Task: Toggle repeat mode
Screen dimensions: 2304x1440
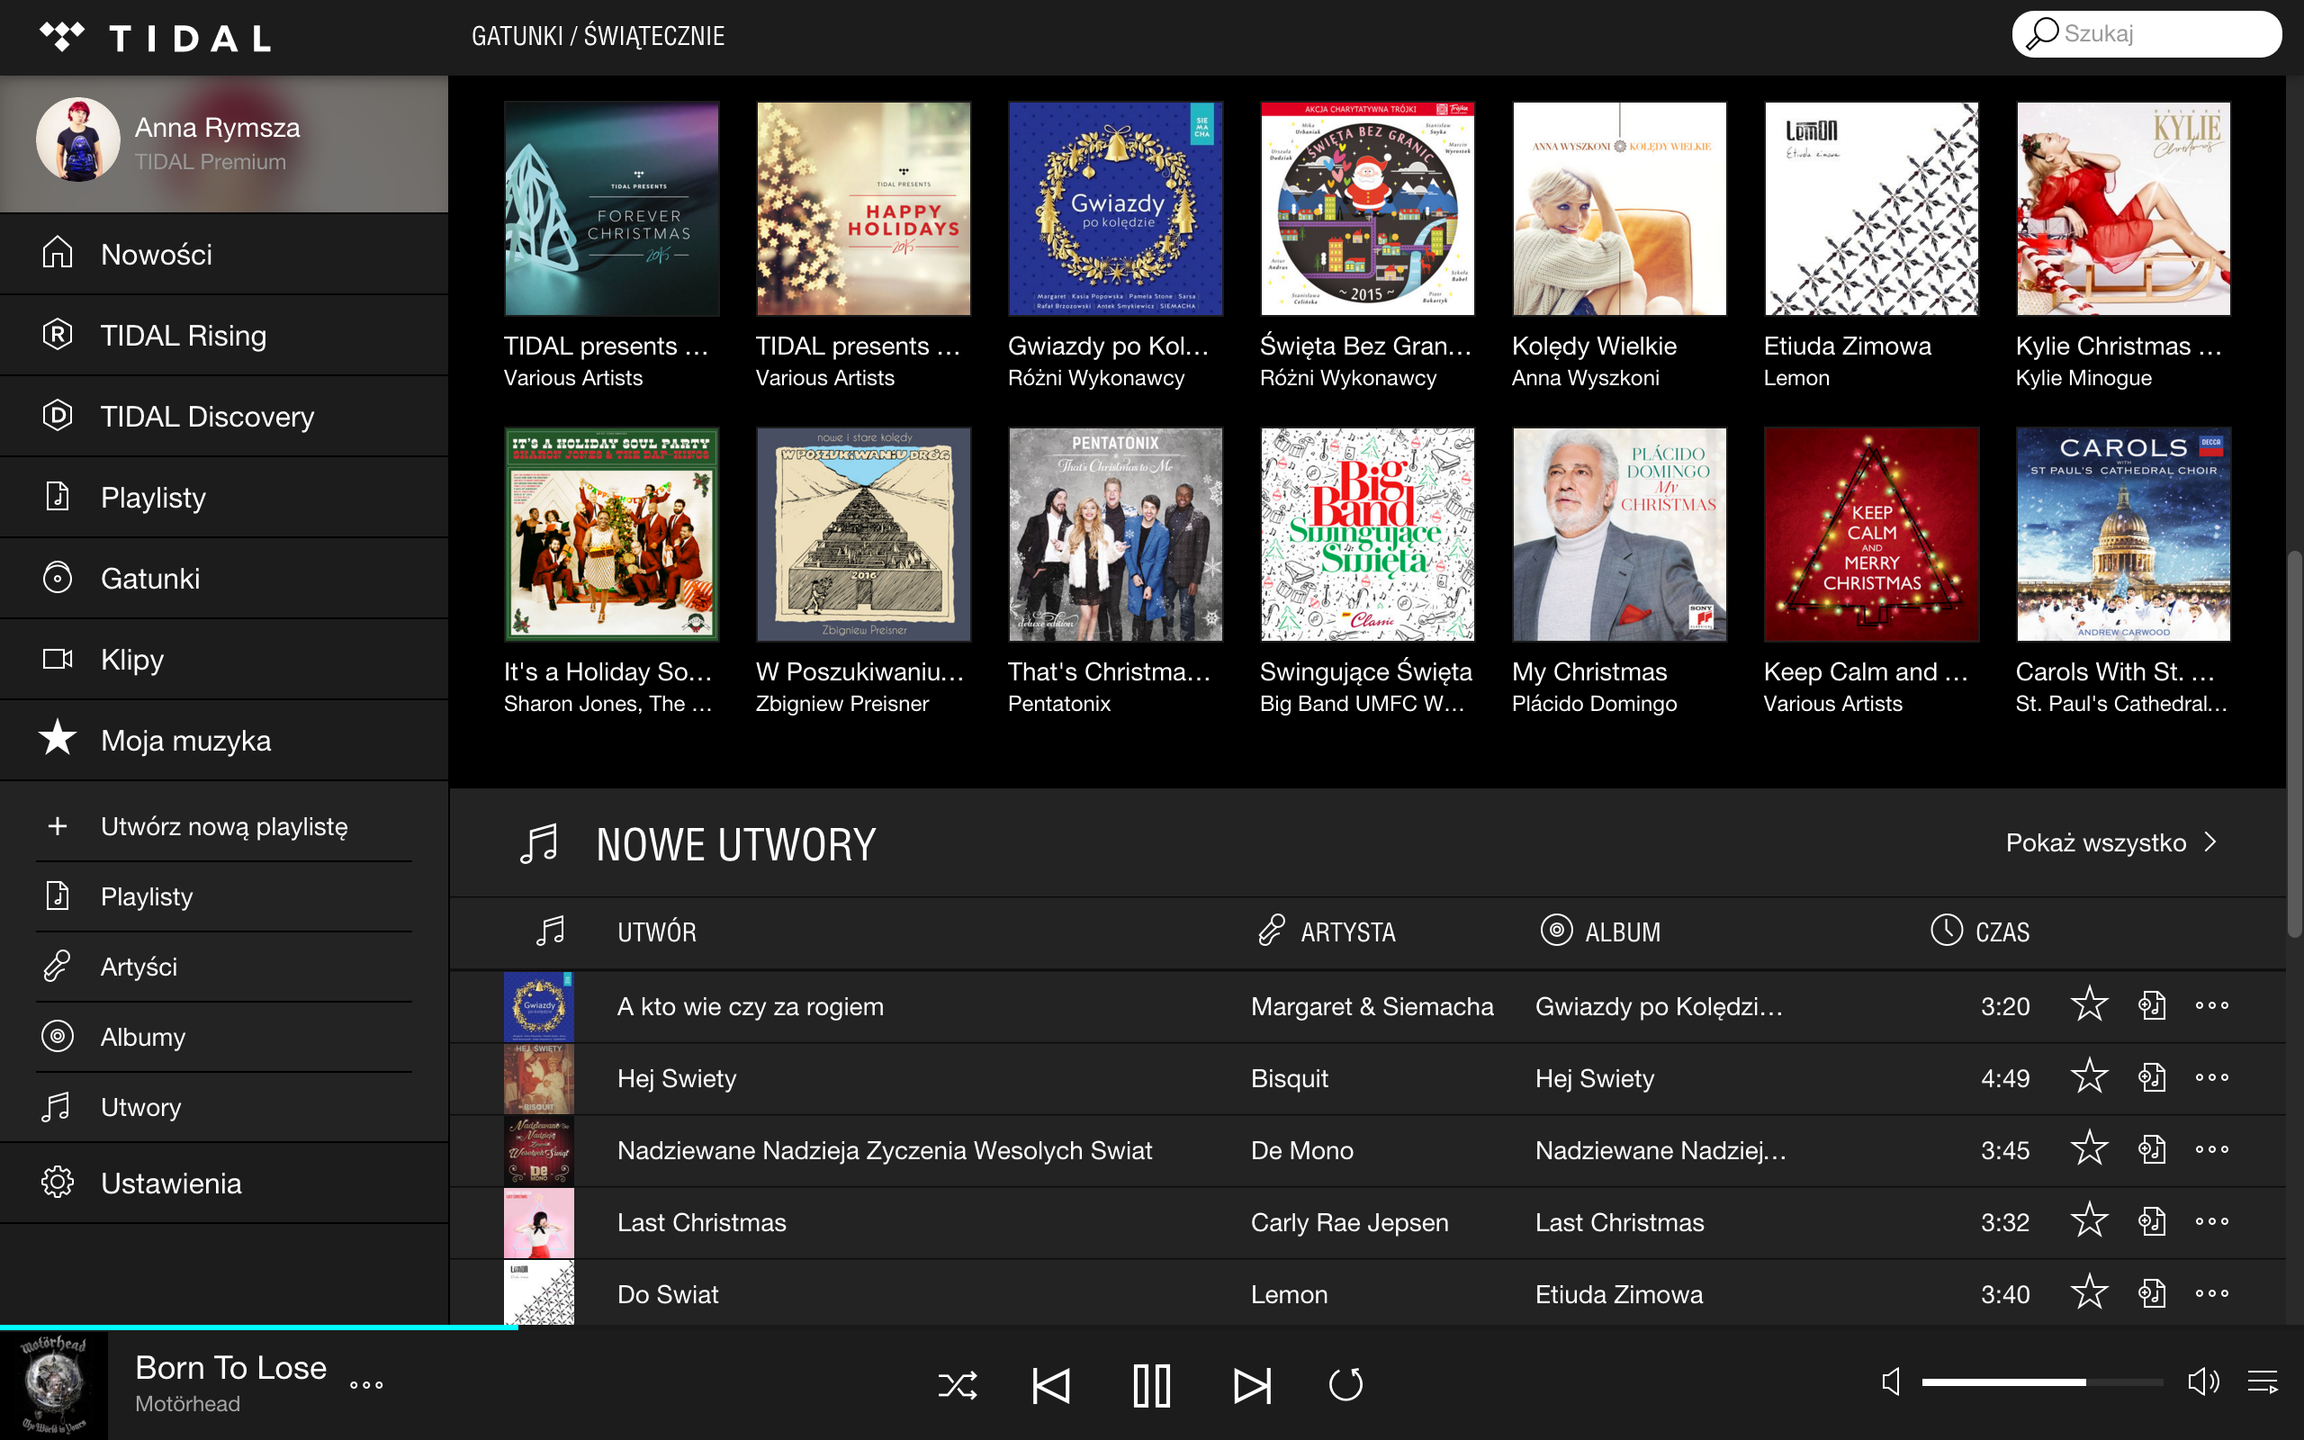Action: (1346, 1385)
